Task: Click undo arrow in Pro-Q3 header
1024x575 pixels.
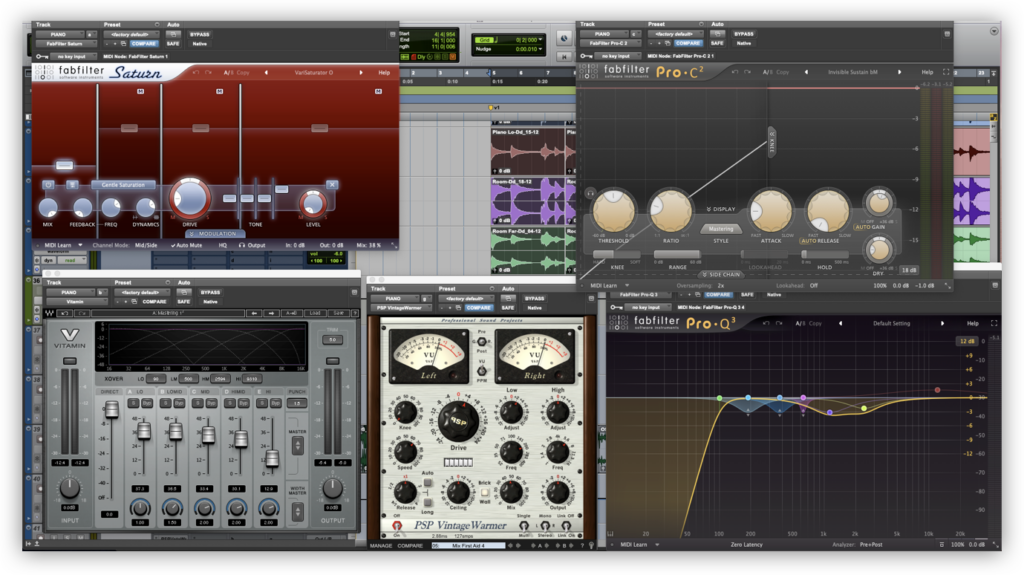Action: [767, 323]
